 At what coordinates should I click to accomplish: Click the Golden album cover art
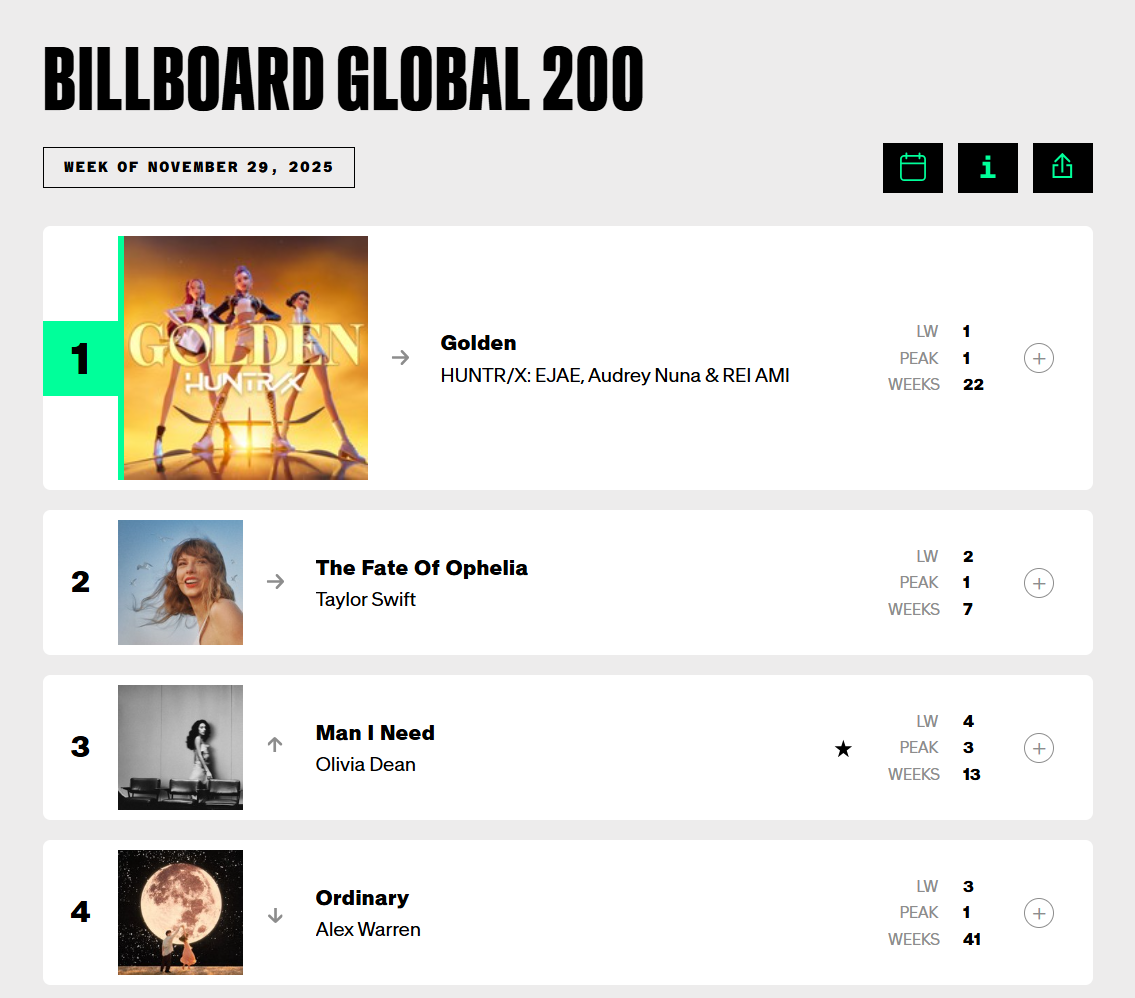[x=245, y=358]
